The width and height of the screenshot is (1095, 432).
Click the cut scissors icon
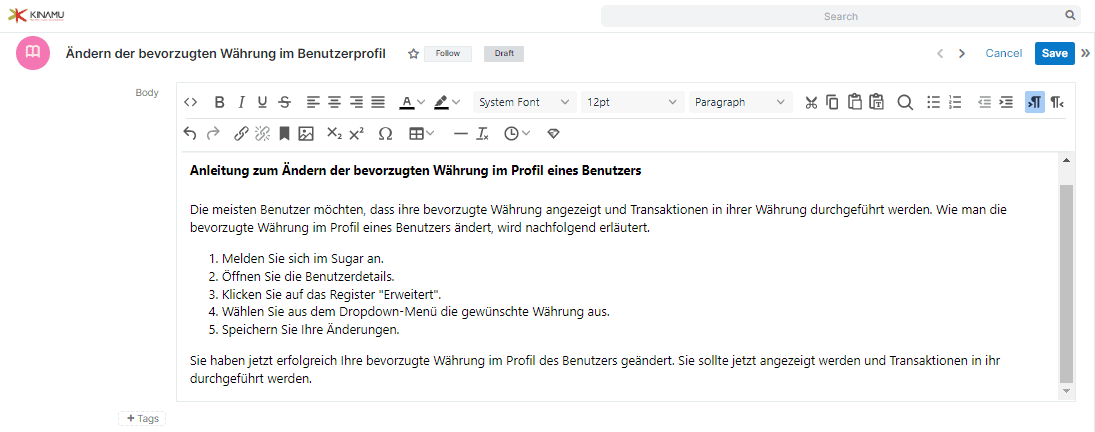click(x=811, y=102)
